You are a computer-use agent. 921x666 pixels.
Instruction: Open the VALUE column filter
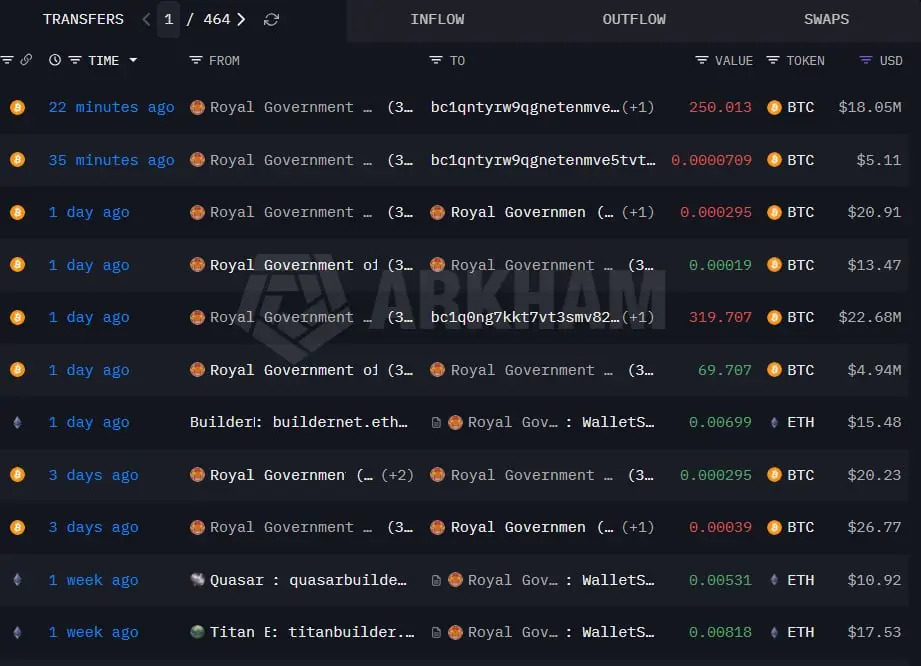click(701, 60)
